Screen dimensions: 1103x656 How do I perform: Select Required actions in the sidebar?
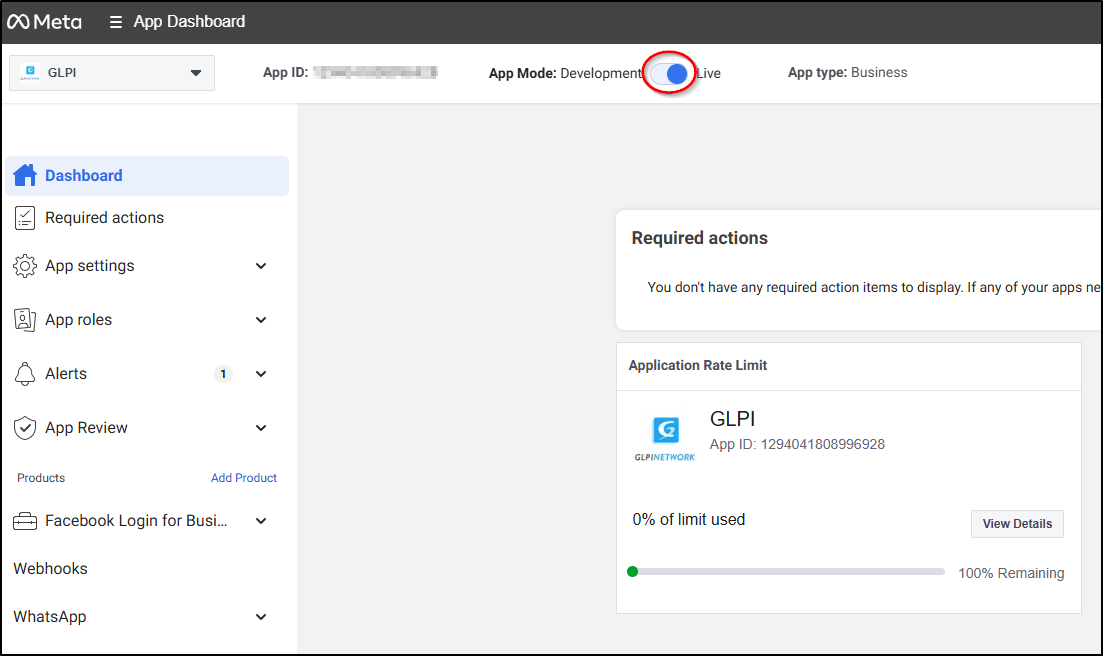(104, 218)
